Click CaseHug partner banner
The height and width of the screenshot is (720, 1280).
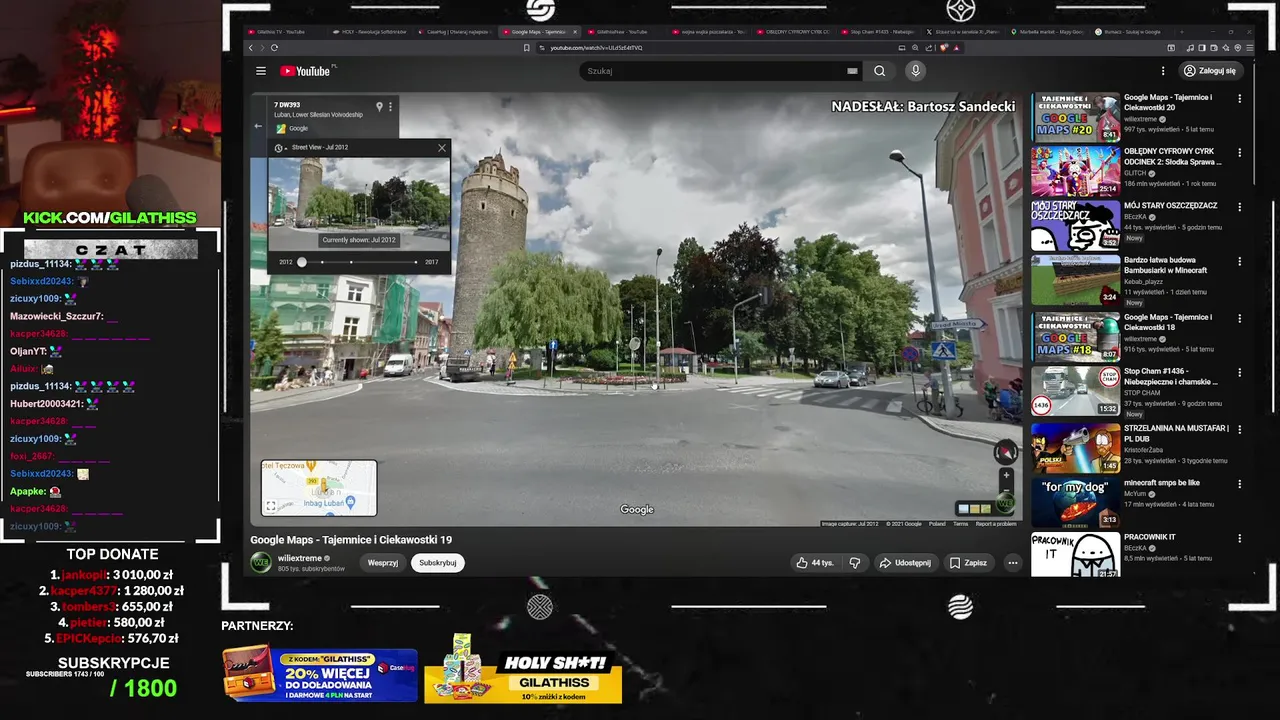point(320,675)
